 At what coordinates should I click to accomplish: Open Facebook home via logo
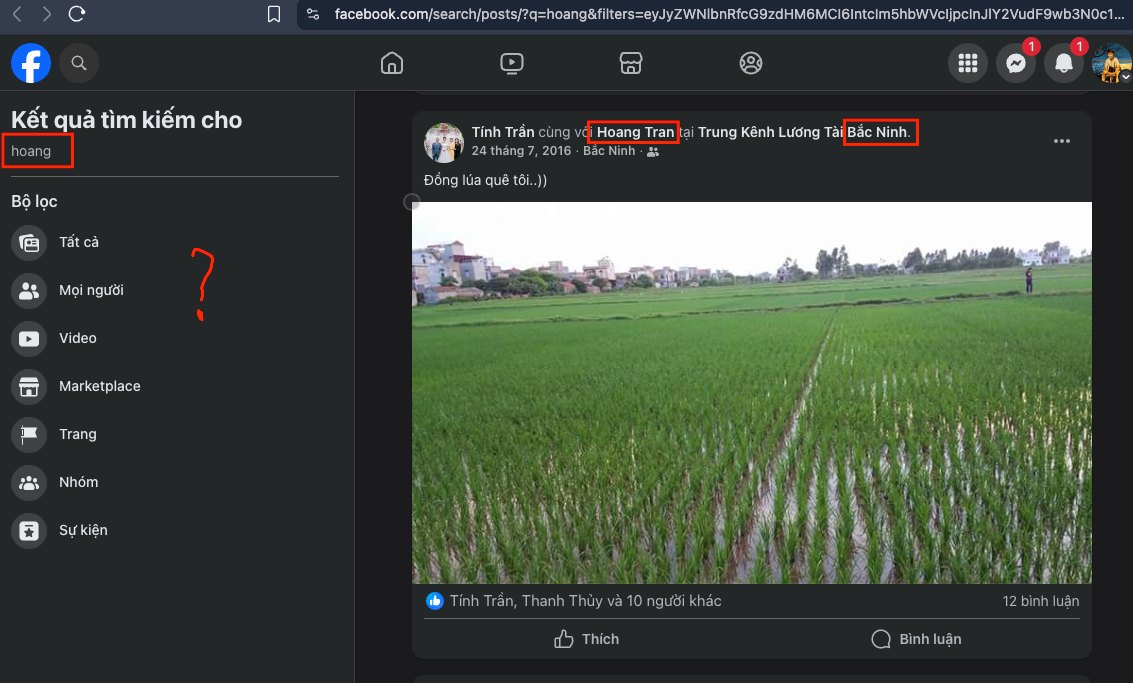click(31, 63)
